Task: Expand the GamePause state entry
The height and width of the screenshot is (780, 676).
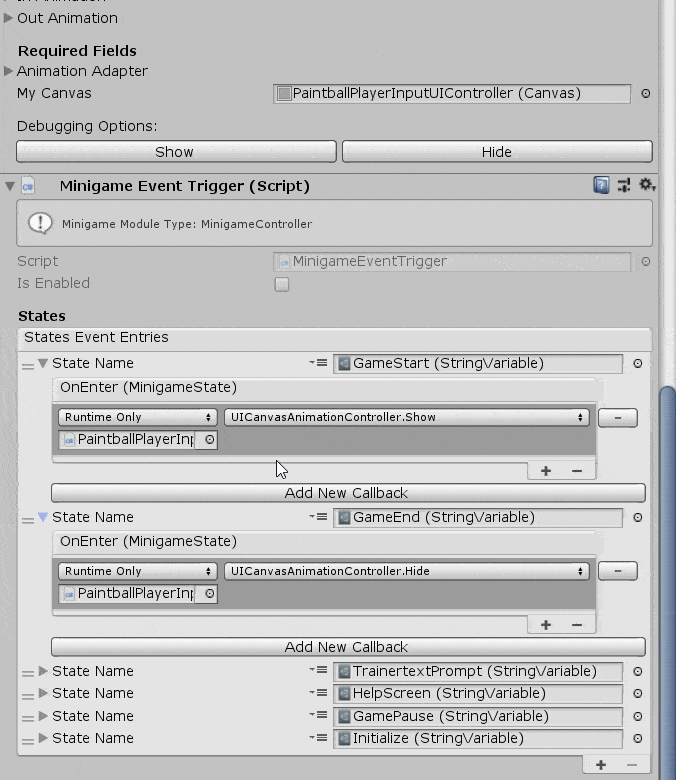Action: tap(43, 716)
